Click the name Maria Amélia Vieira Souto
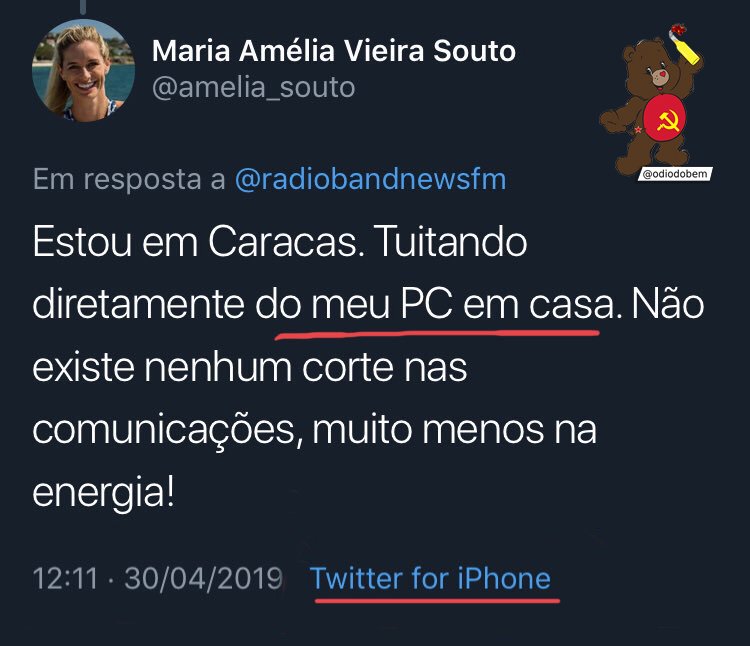Viewport: 750px width, 646px height. click(x=334, y=51)
